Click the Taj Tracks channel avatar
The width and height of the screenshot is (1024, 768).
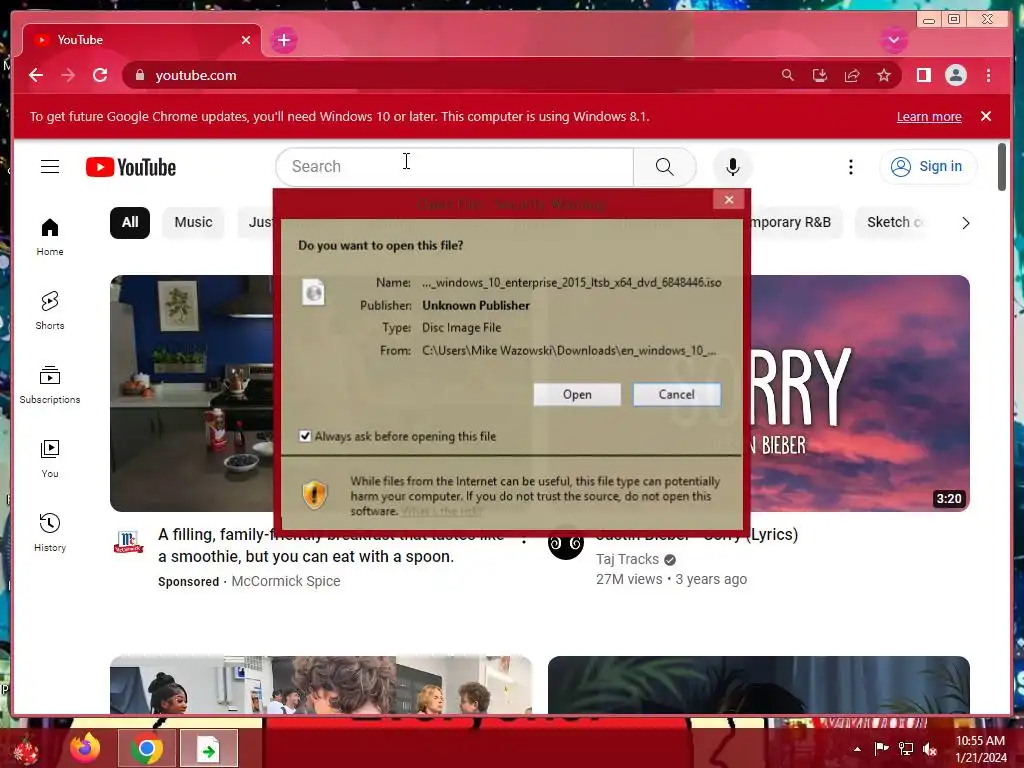[x=566, y=543]
